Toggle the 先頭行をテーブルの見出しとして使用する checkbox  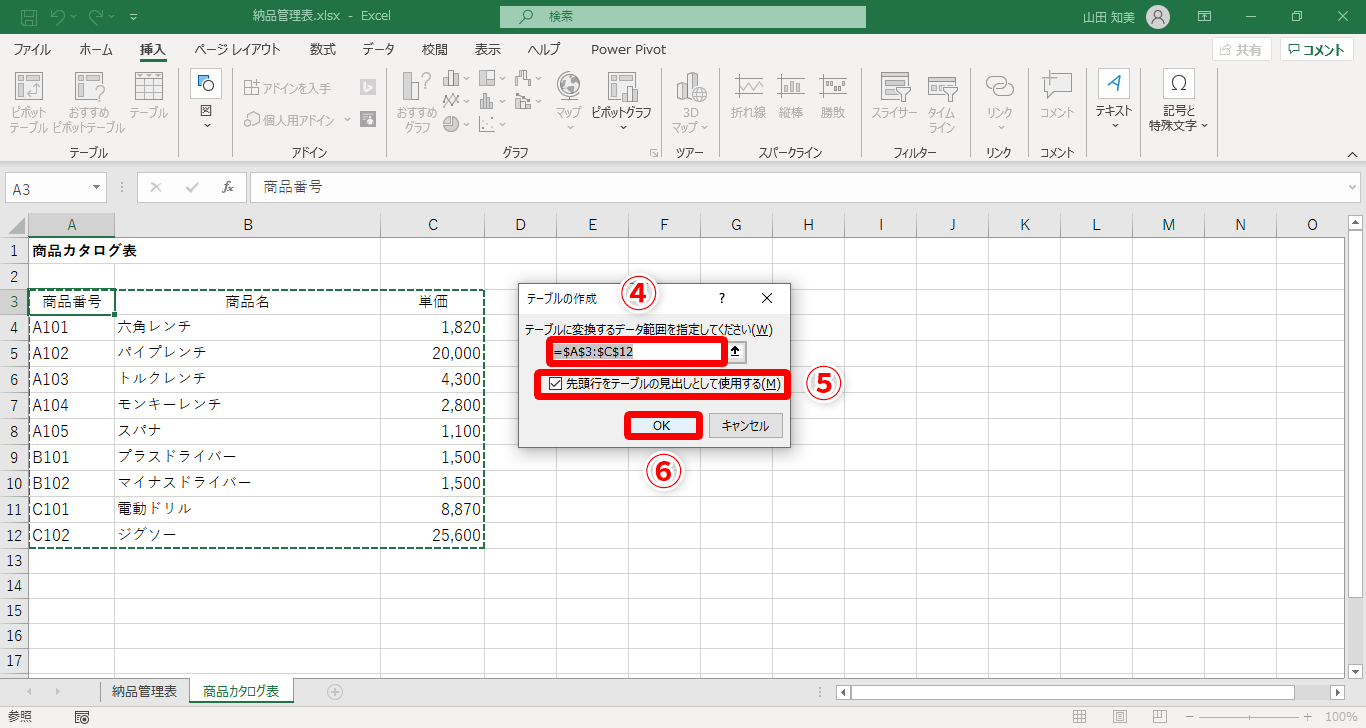(x=555, y=384)
